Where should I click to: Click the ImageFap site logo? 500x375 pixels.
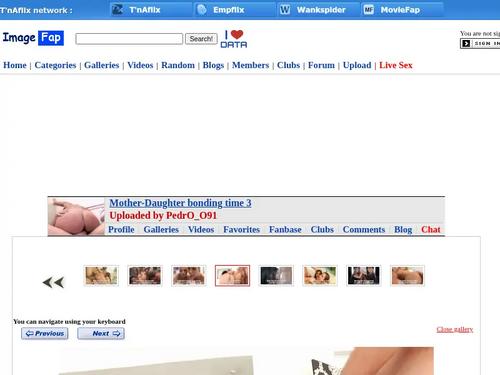tap(33, 38)
